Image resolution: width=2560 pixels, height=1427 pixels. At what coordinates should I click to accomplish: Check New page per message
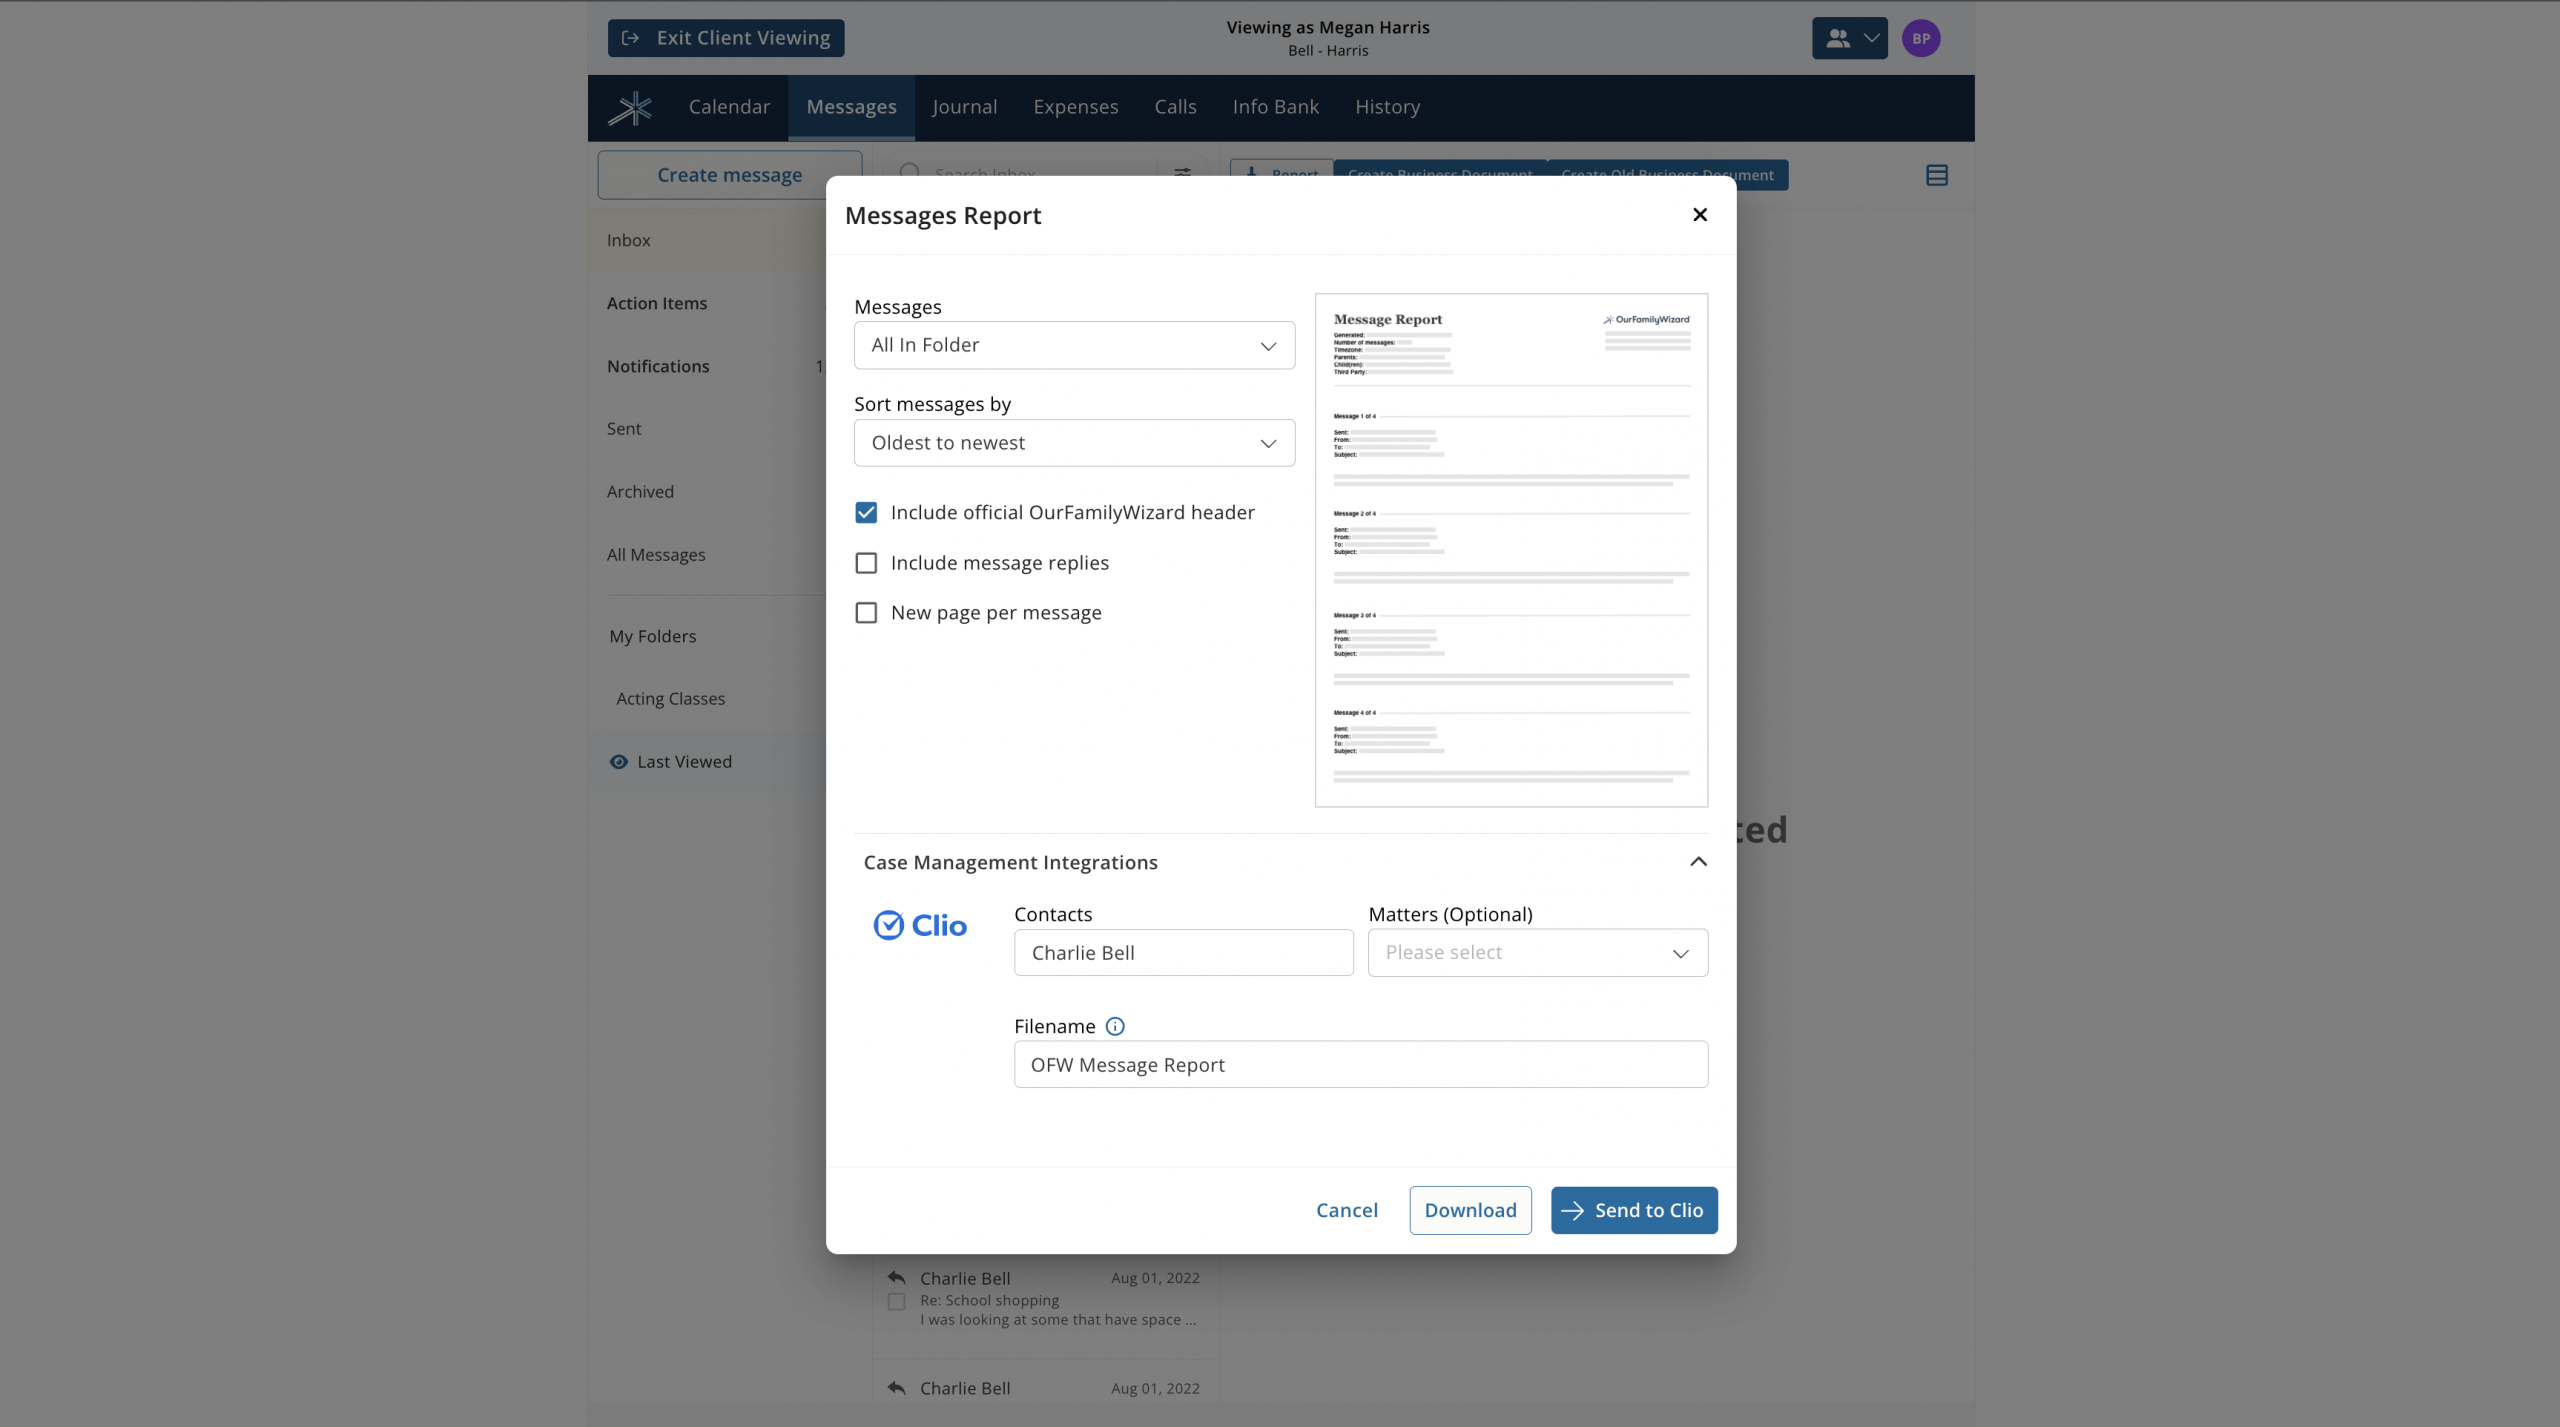pyautogui.click(x=866, y=613)
